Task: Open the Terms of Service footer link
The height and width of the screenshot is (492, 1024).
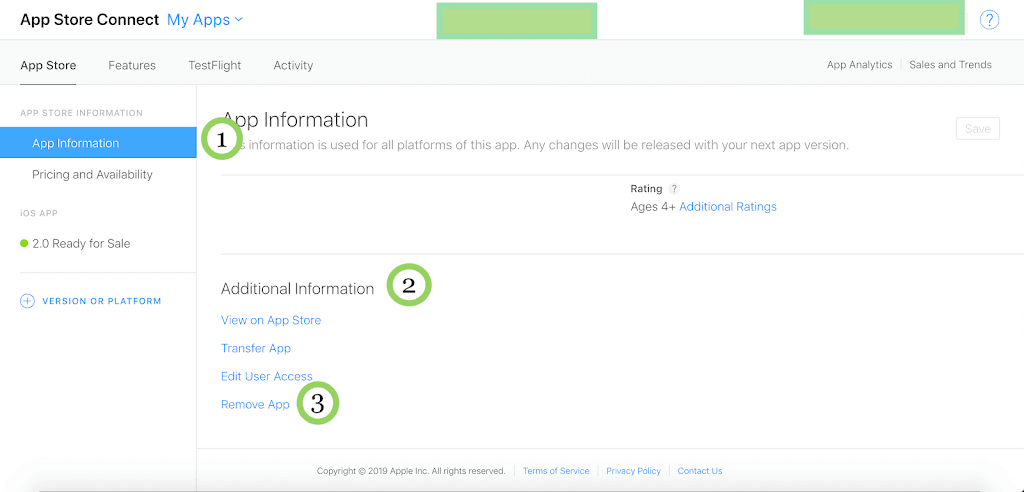Action: point(556,470)
